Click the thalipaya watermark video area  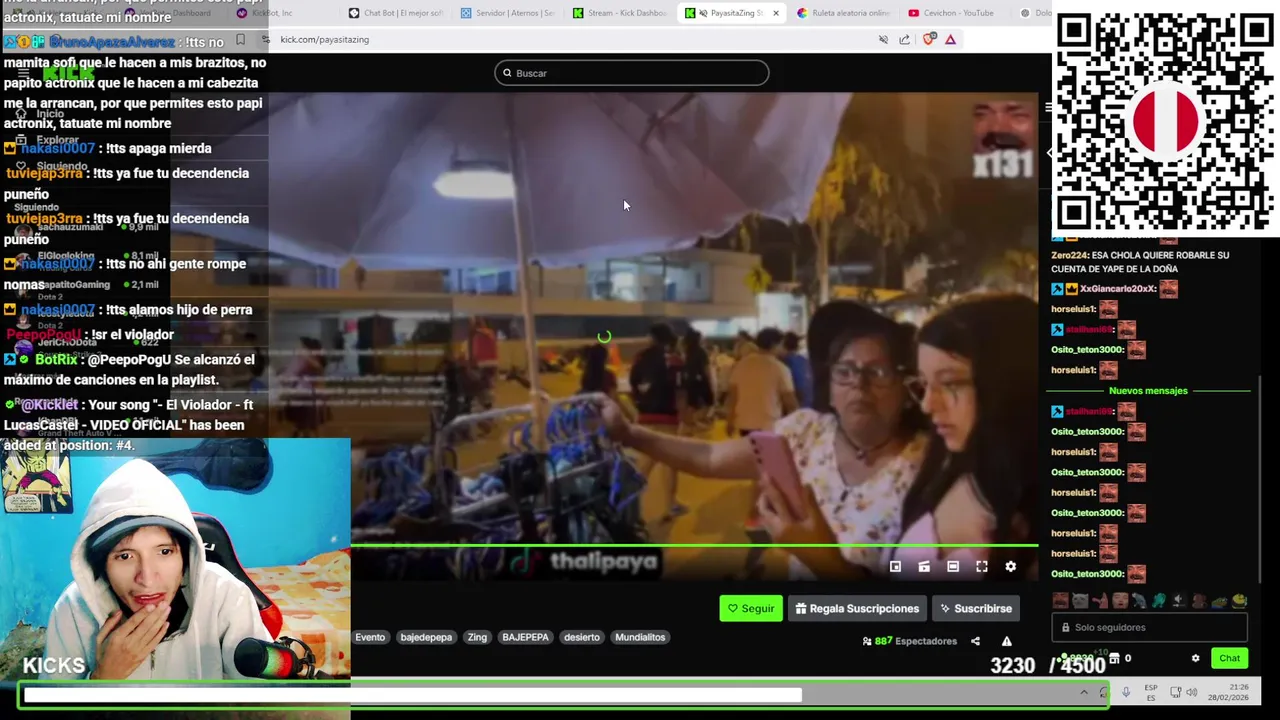(x=603, y=561)
